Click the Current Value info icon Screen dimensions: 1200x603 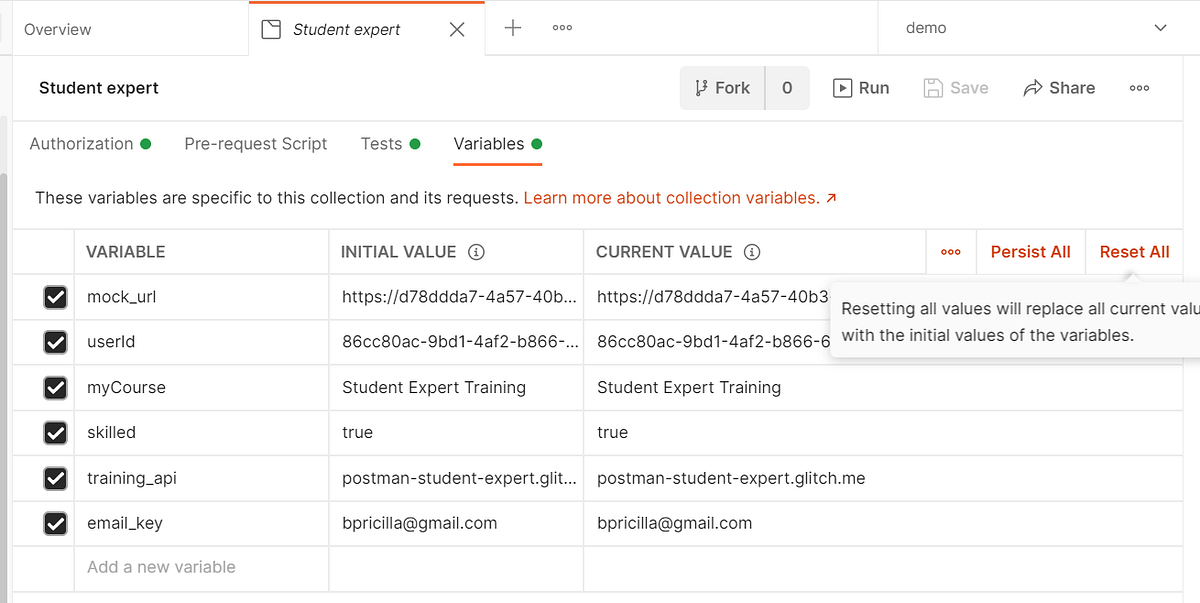[752, 252]
